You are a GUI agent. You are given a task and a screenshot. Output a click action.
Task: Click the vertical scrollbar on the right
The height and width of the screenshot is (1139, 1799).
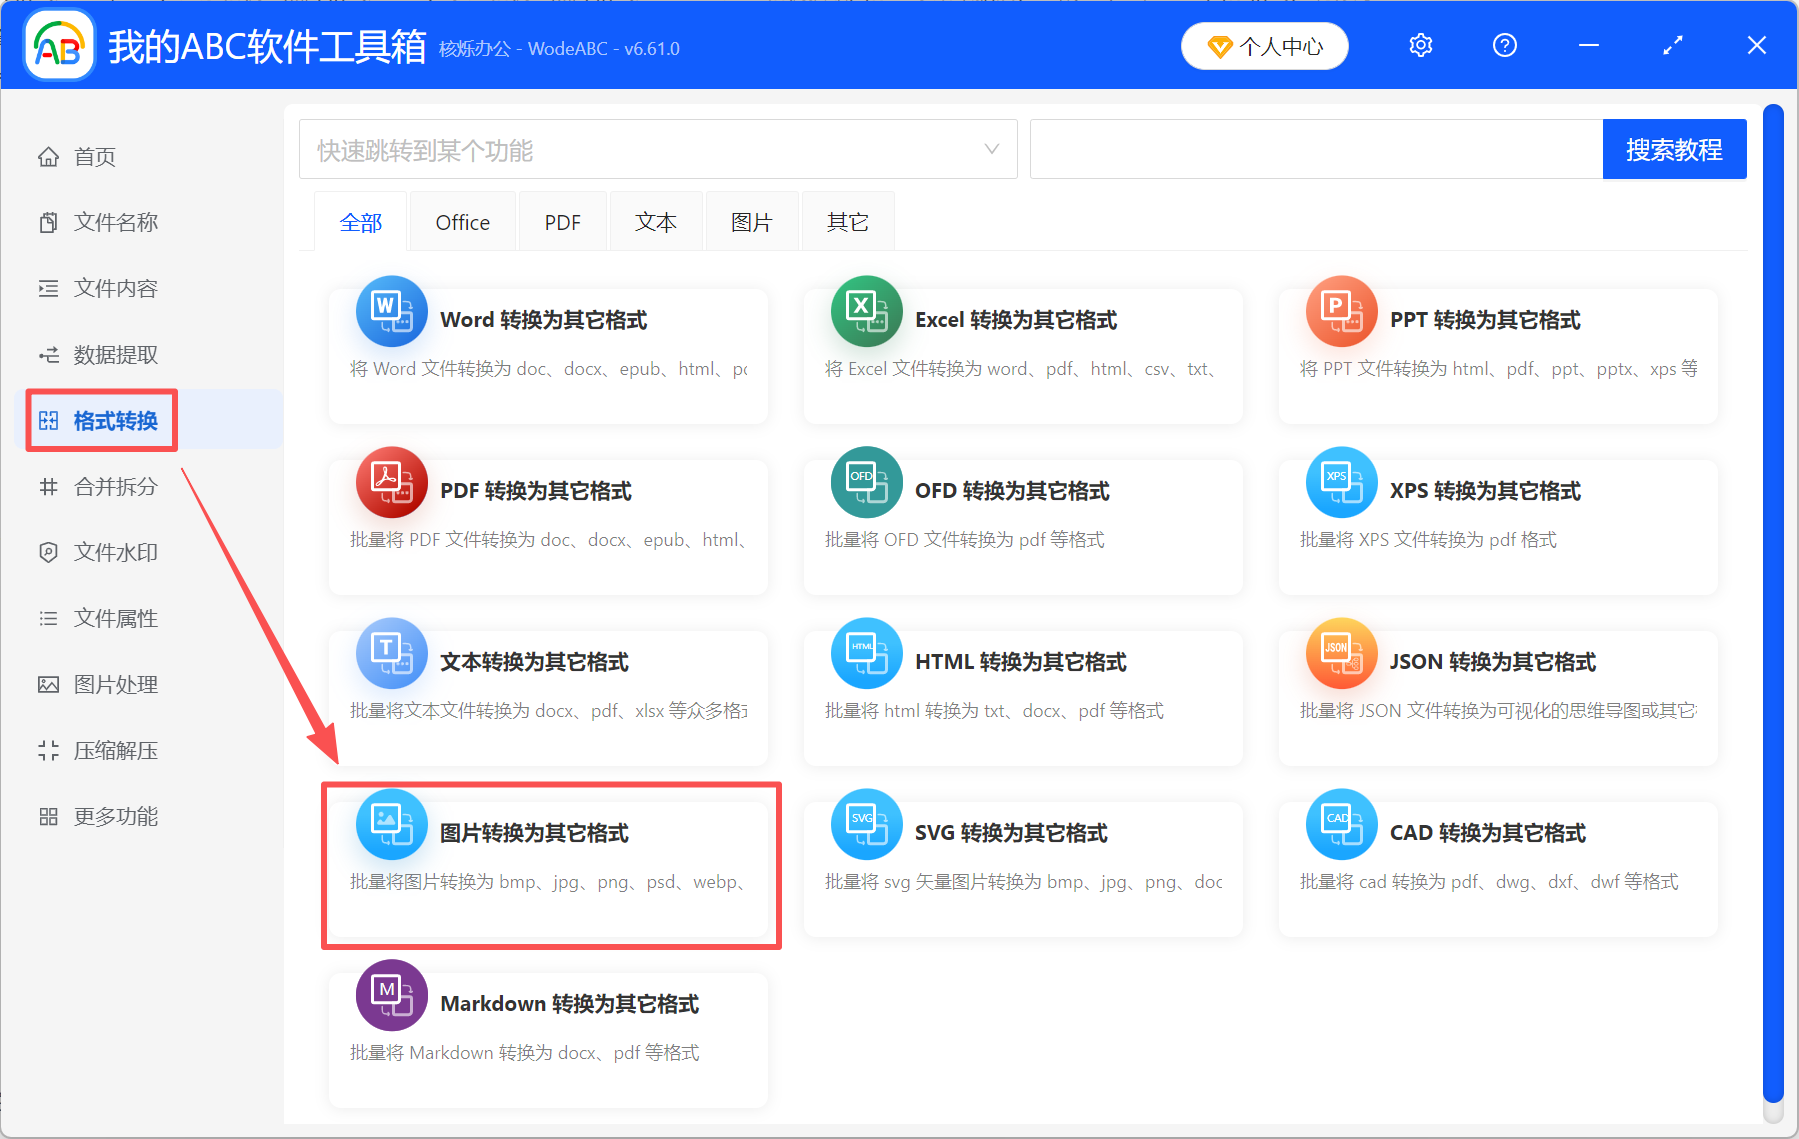(1772, 600)
